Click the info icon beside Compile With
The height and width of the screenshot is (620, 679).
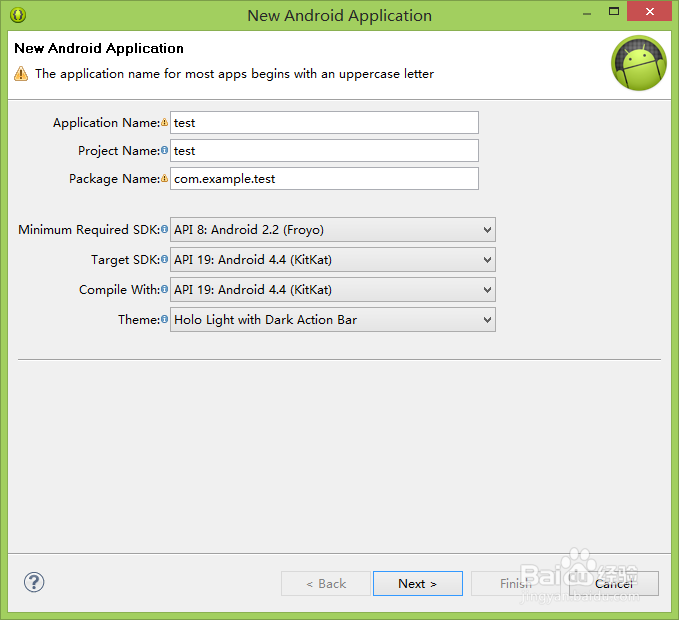(165, 289)
